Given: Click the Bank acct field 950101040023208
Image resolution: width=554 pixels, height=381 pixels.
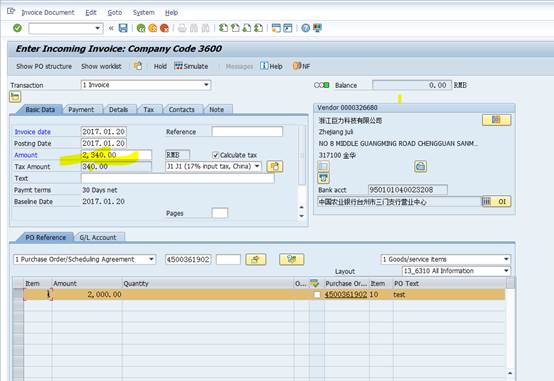Looking at the screenshot, I should (408, 190).
